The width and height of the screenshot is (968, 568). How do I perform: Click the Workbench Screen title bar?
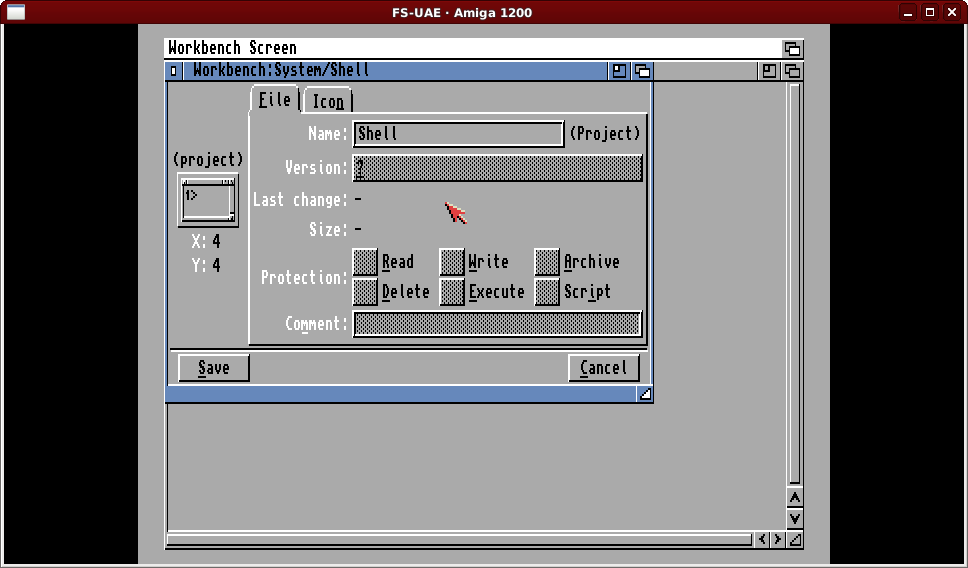[473, 48]
